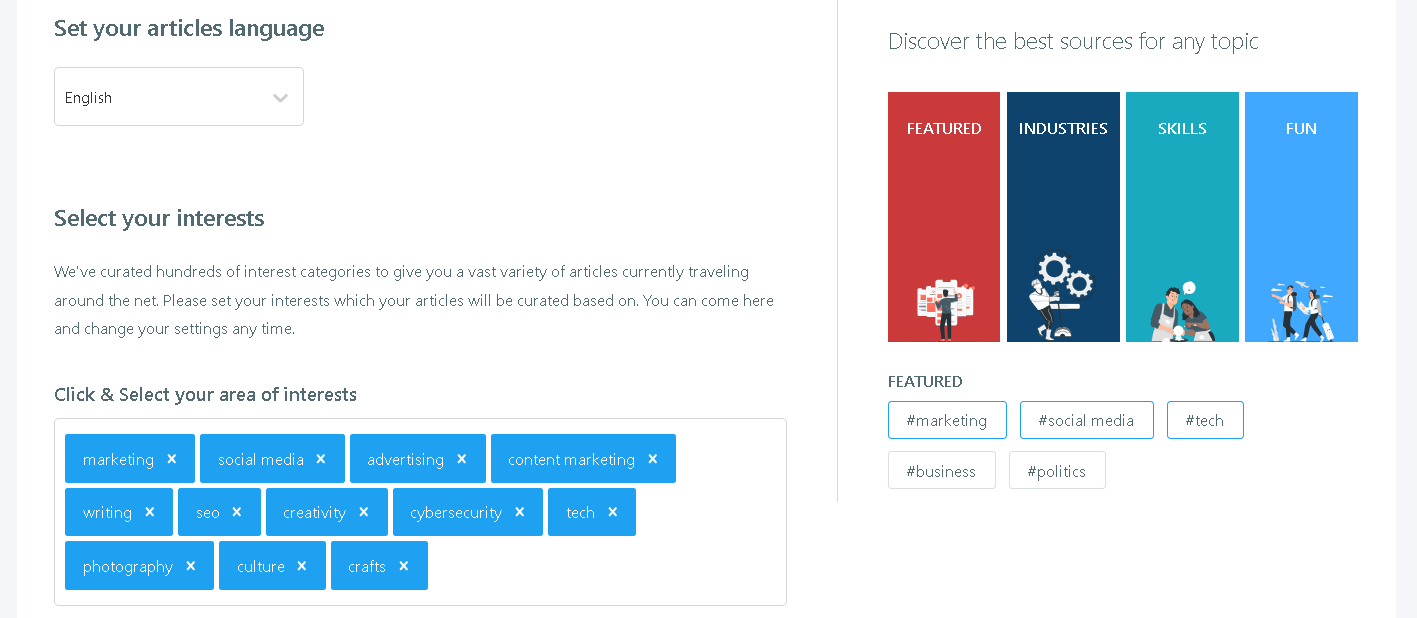Image resolution: width=1417 pixels, height=618 pixels.
Task: Remove the seo interest tag
Action: (x=239, y=511)
